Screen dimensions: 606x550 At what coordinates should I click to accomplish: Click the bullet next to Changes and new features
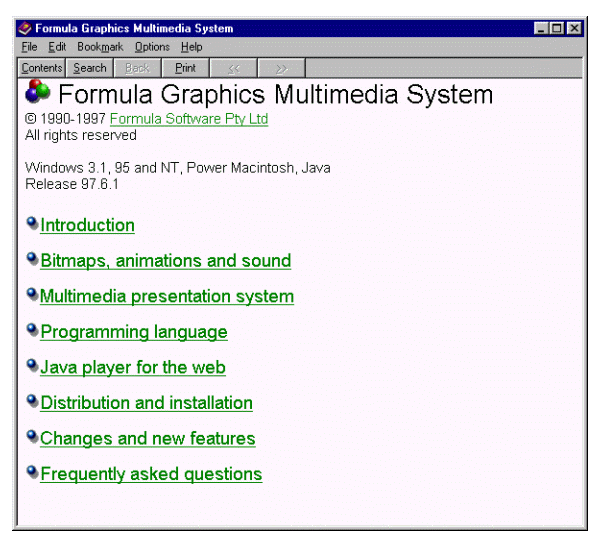pos(33,437)
